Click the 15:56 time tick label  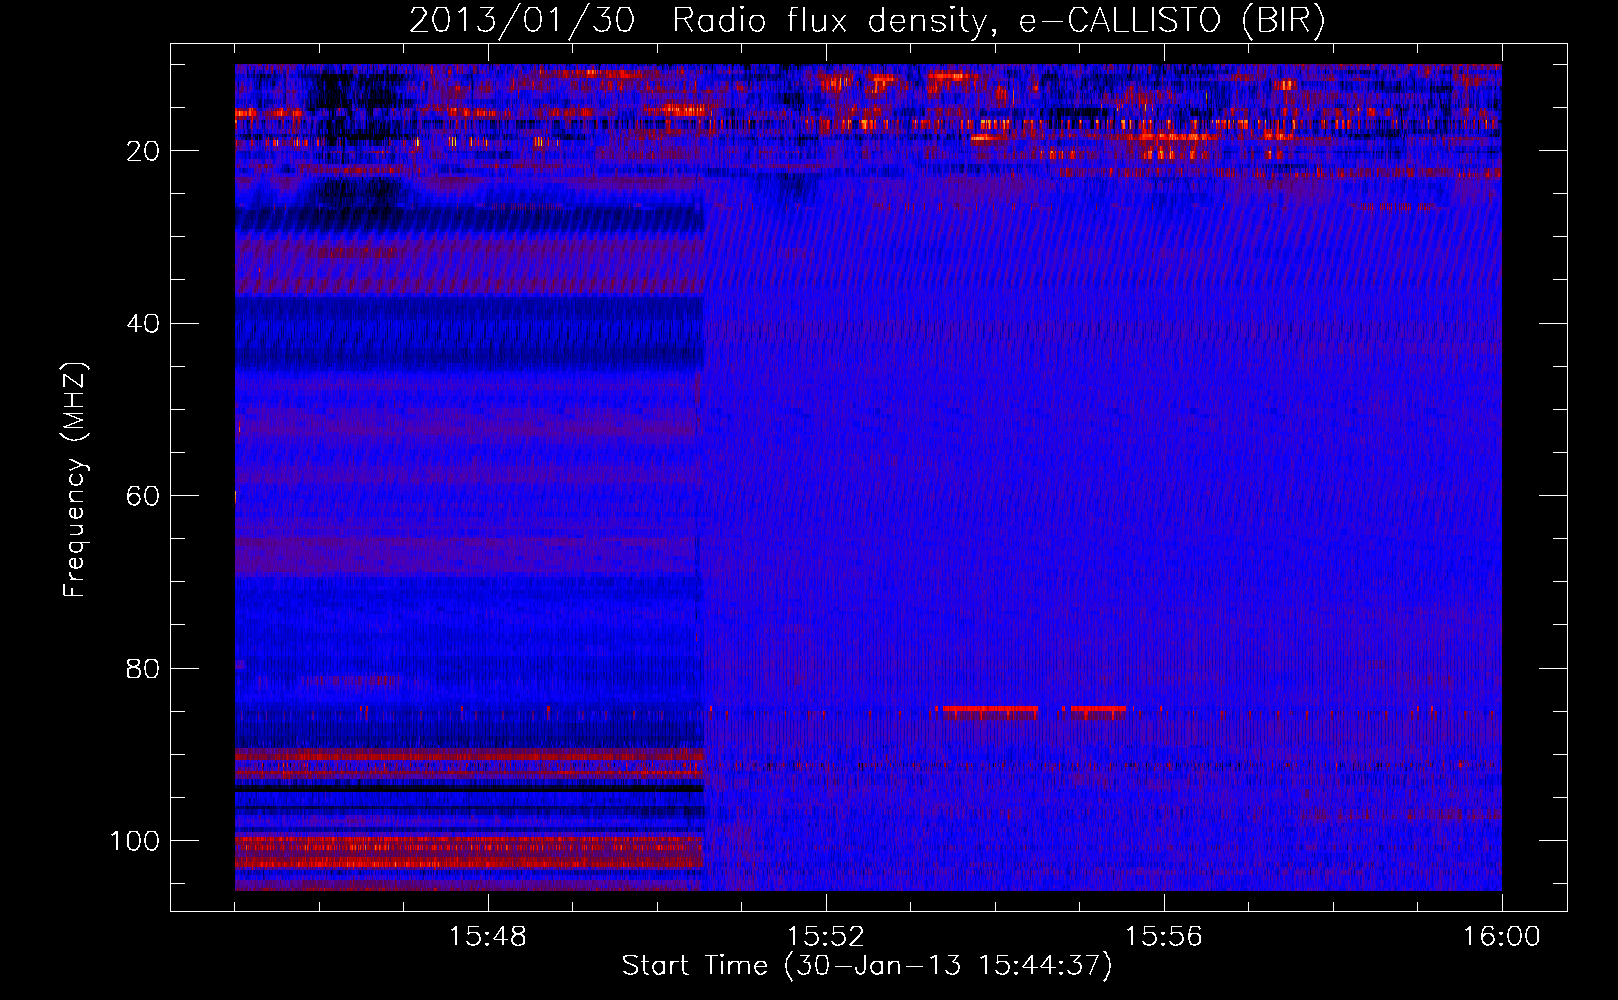(1164, 937)
